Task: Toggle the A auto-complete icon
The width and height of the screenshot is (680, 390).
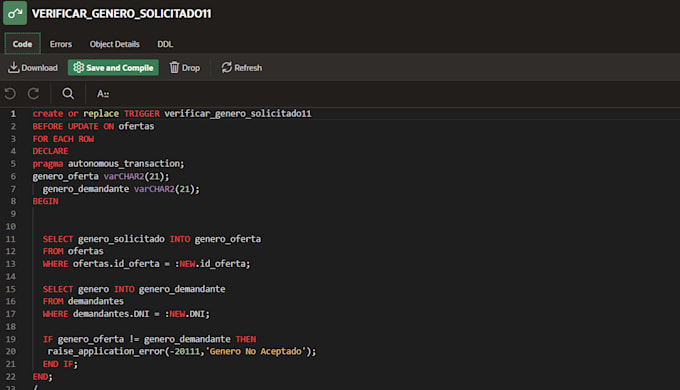Action: 103,94
